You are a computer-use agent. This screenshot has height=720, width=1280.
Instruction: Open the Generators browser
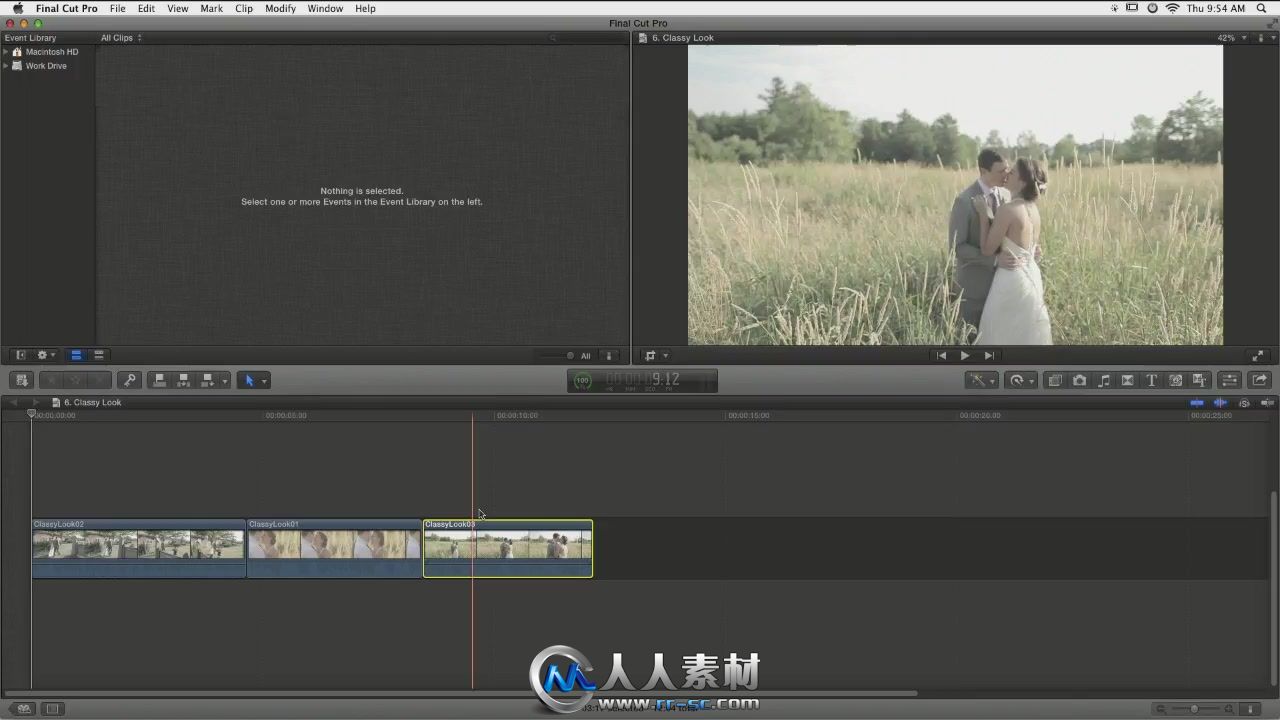click(x=1175, y=380)
